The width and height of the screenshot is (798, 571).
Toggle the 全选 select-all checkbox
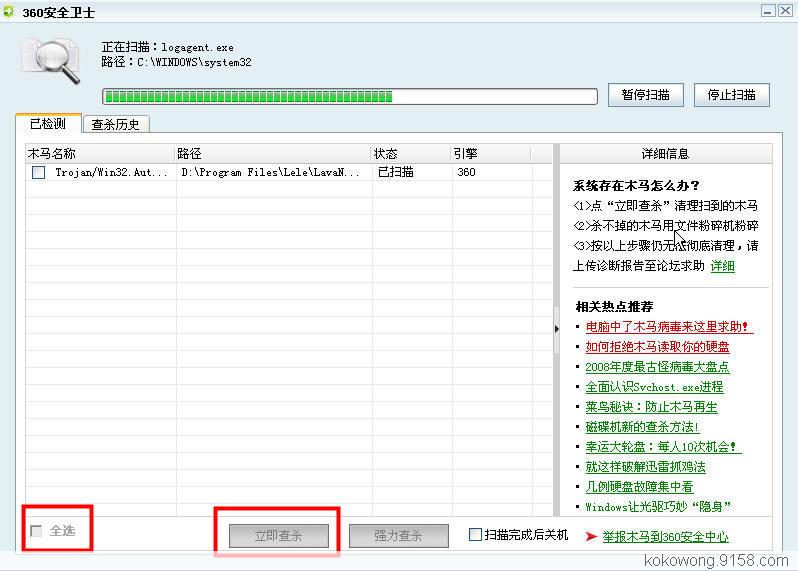[x=36, y=531]
